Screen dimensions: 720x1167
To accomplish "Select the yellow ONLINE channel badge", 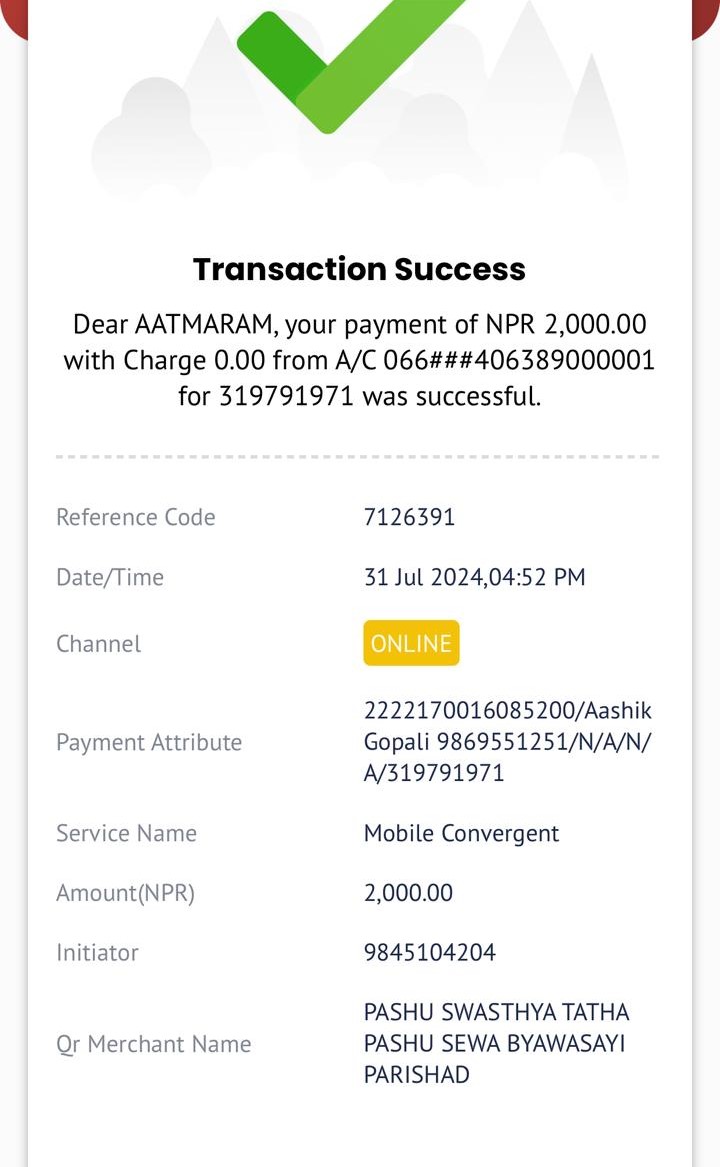I will [411, 643].
